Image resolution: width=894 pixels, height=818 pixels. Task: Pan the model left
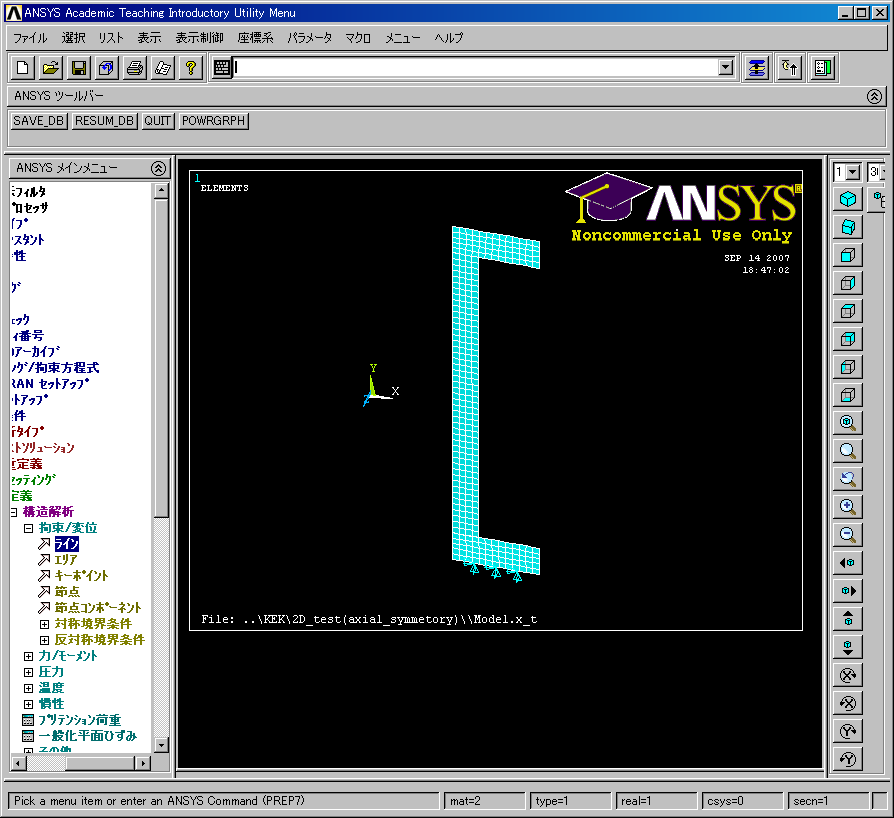[x=848, y=563]
